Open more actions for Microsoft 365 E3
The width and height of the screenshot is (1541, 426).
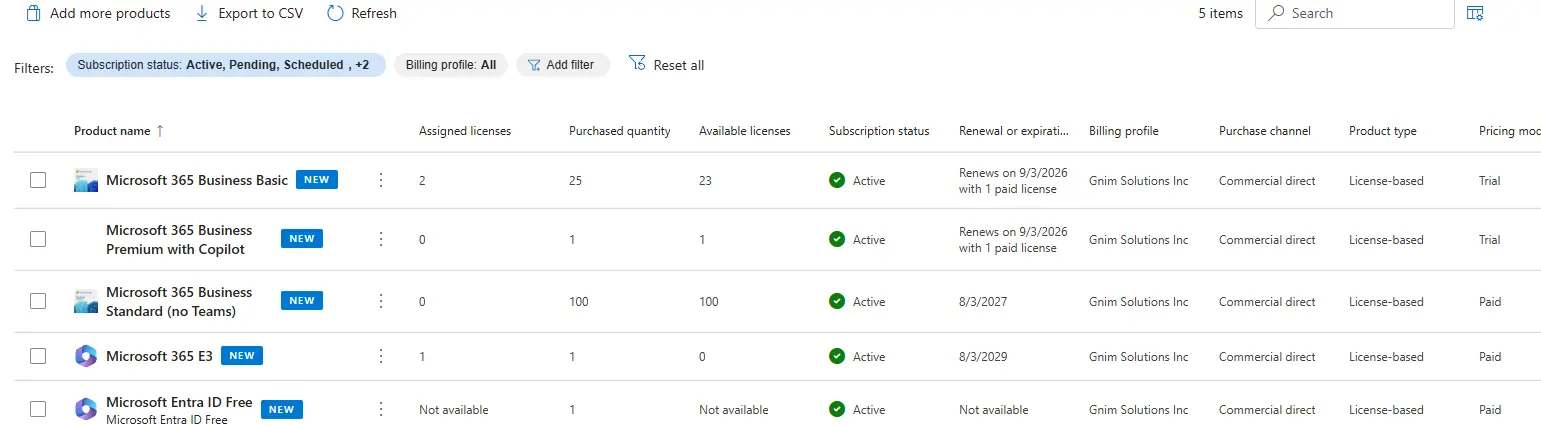point(380,356)
